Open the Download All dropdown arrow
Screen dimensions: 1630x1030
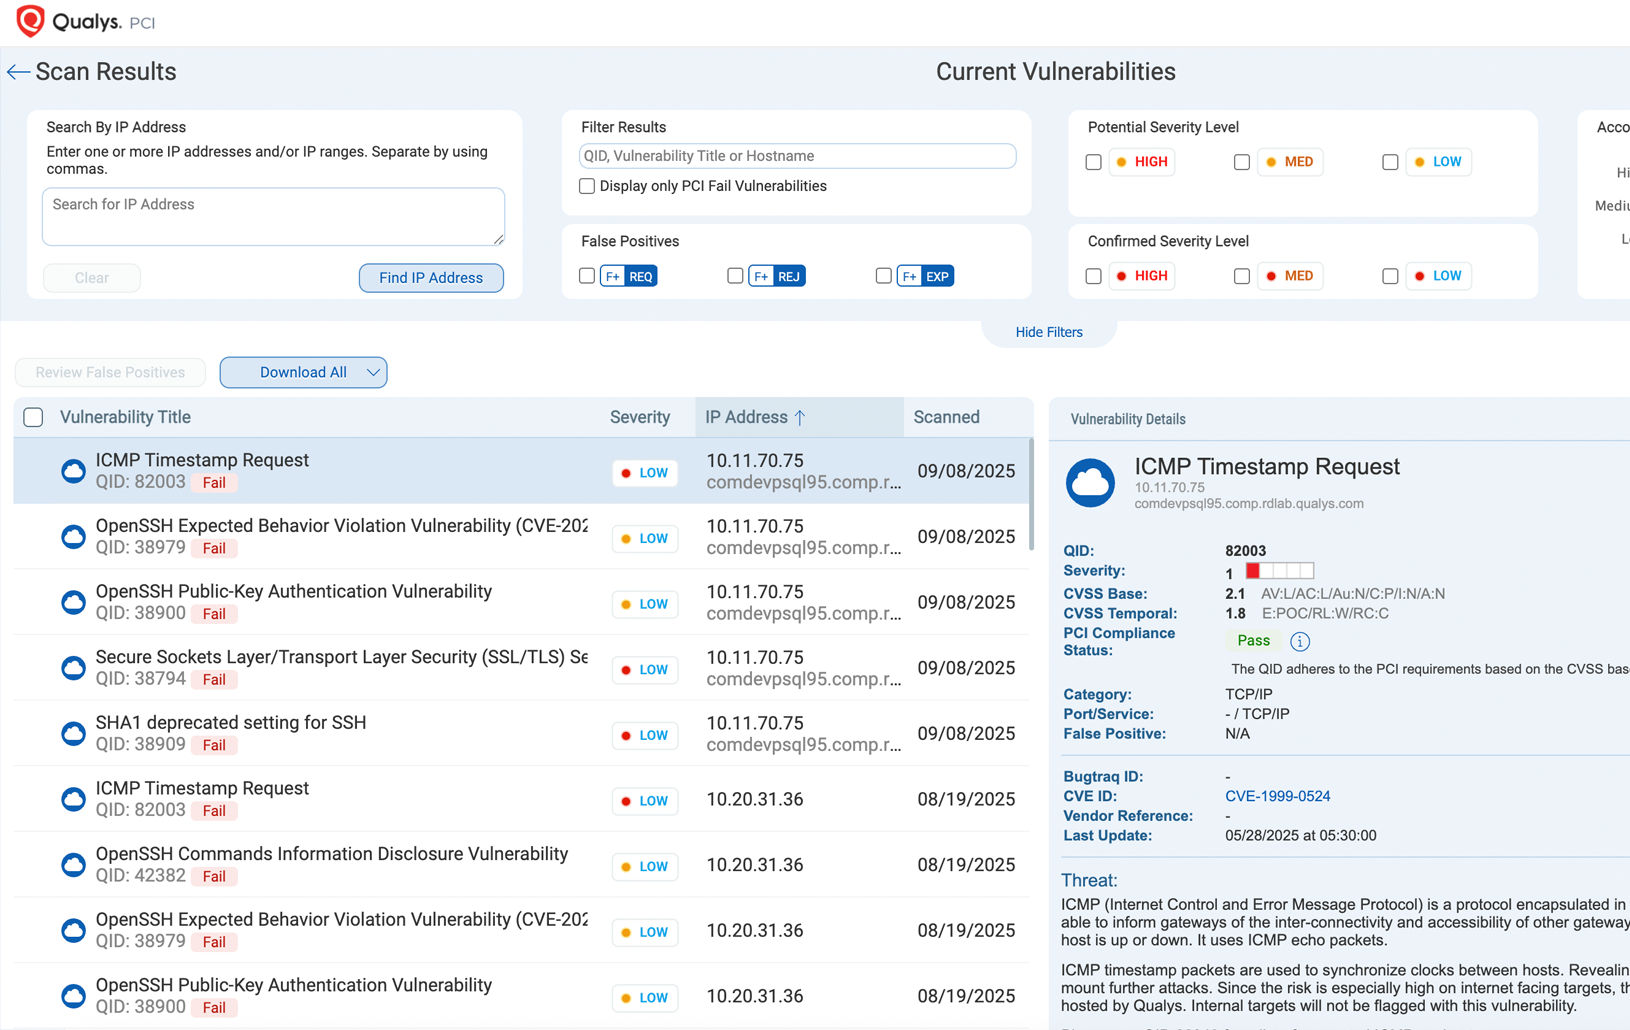pyautogui.click(x=373, y=373)
